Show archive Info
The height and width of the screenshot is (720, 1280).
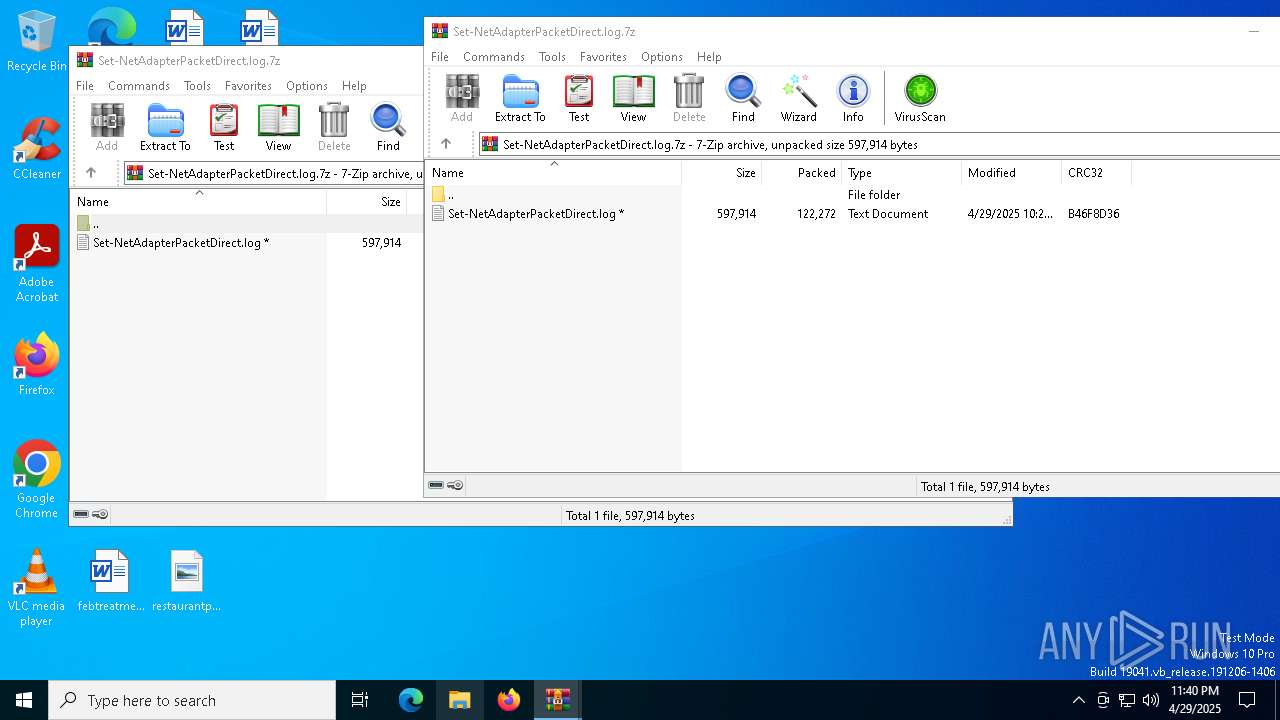853,98
